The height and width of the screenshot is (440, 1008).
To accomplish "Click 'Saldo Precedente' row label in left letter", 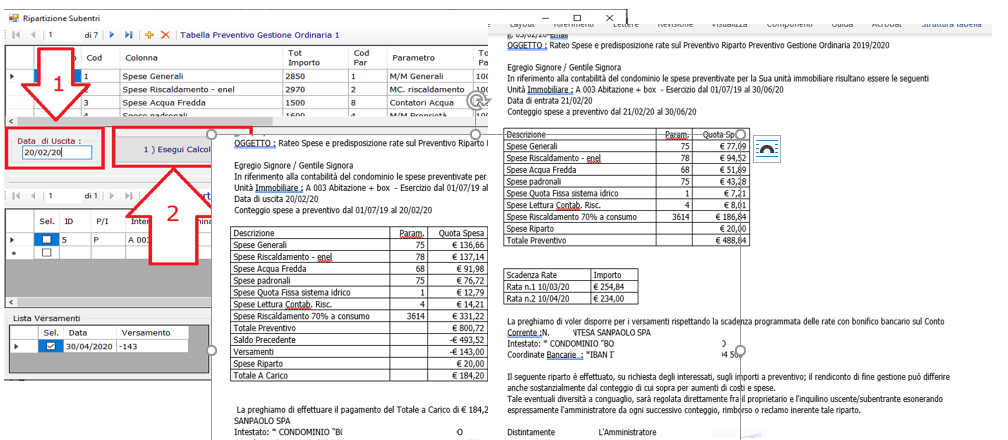I will pyautogui.click(x=310, y=340).
